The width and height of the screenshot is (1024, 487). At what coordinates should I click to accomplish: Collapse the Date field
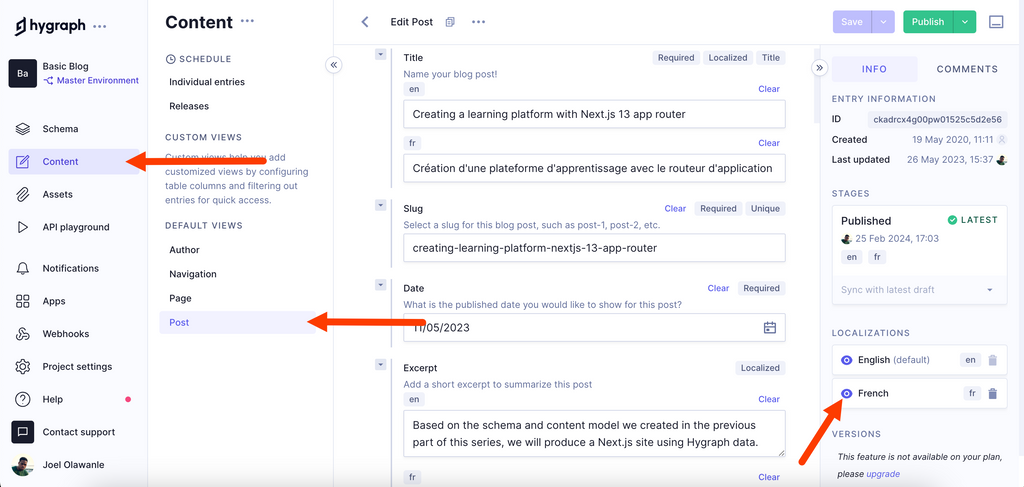(380, 285)
